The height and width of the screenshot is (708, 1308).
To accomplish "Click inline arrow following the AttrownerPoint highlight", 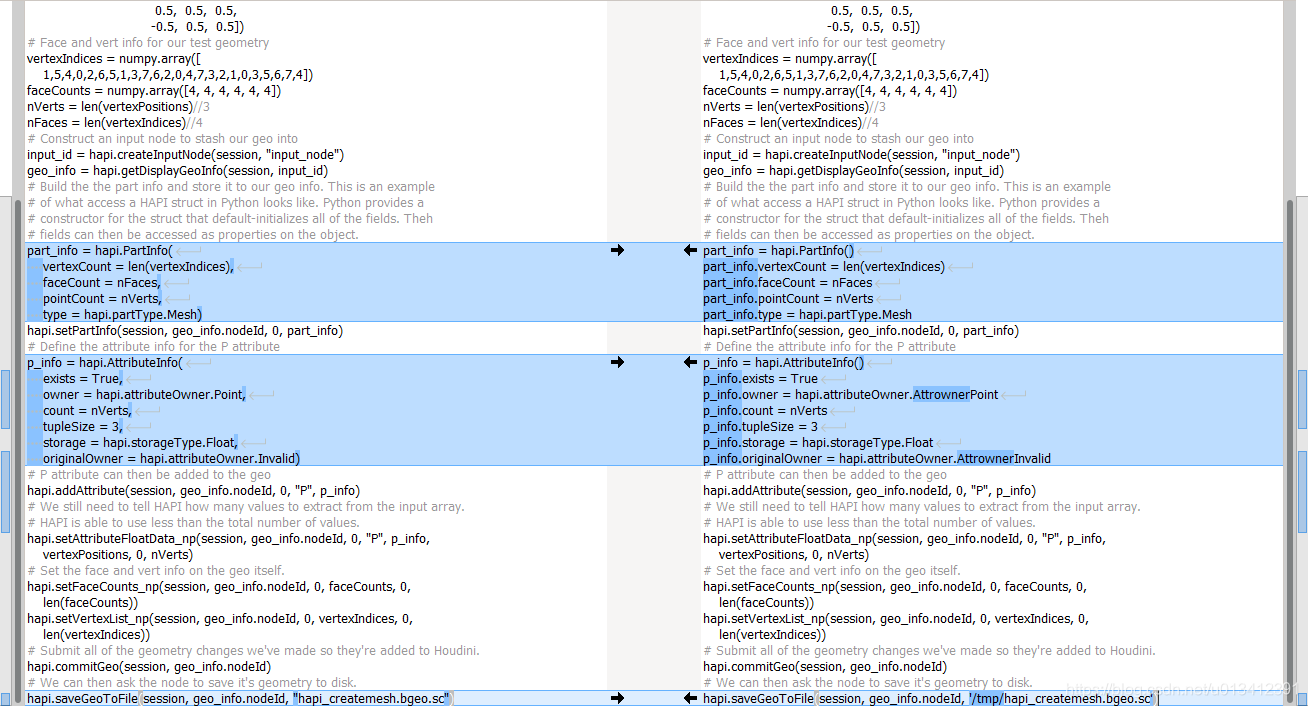I will [1014, 394].
